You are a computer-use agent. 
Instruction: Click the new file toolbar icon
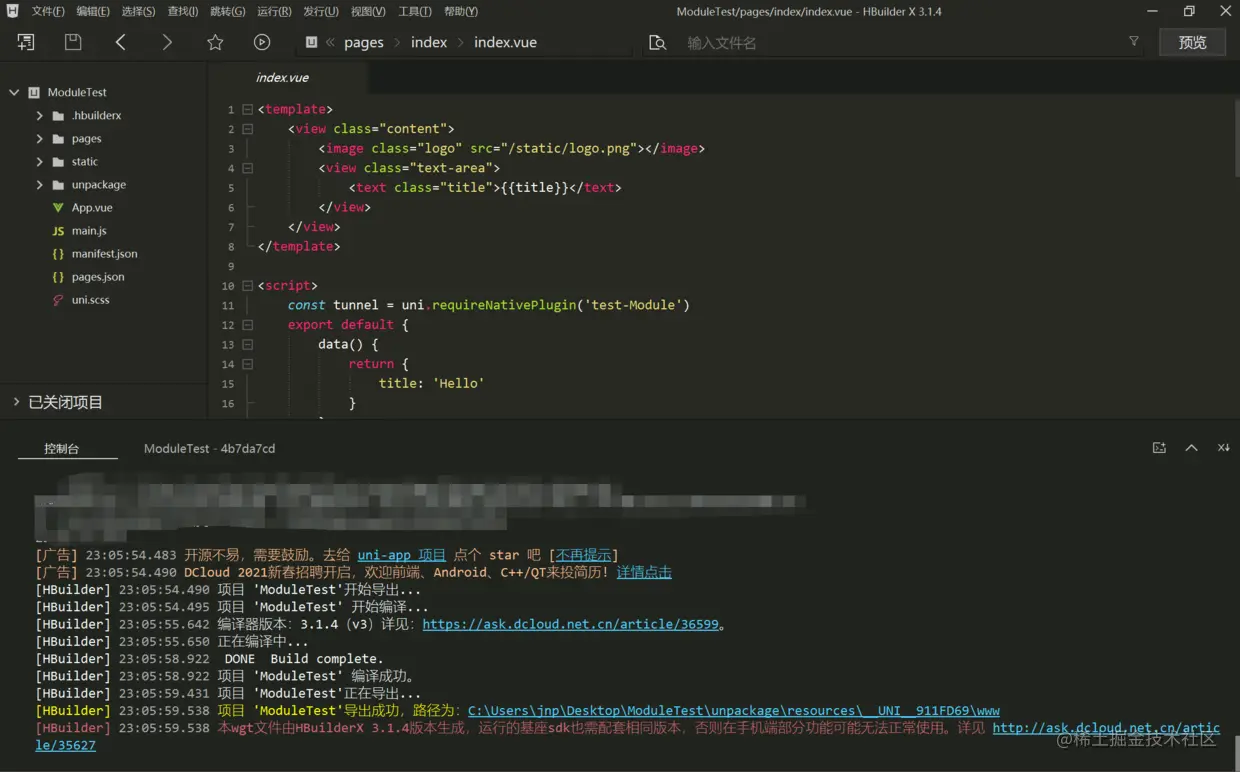coord(26,42)
